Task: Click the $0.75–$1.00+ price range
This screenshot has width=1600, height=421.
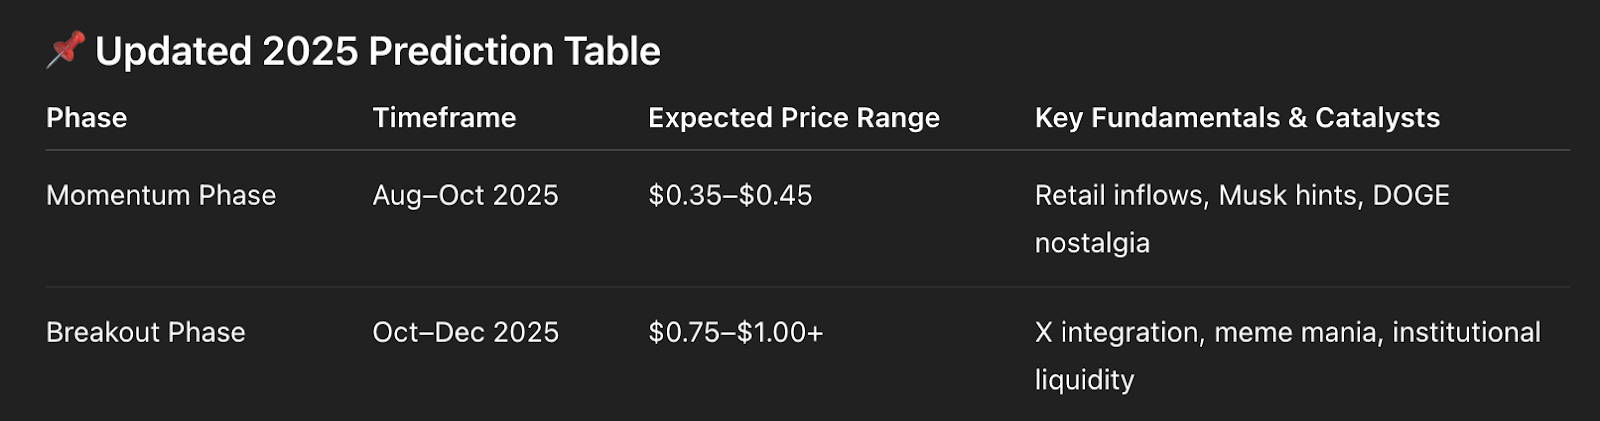Action: click(x=735, y=332)
